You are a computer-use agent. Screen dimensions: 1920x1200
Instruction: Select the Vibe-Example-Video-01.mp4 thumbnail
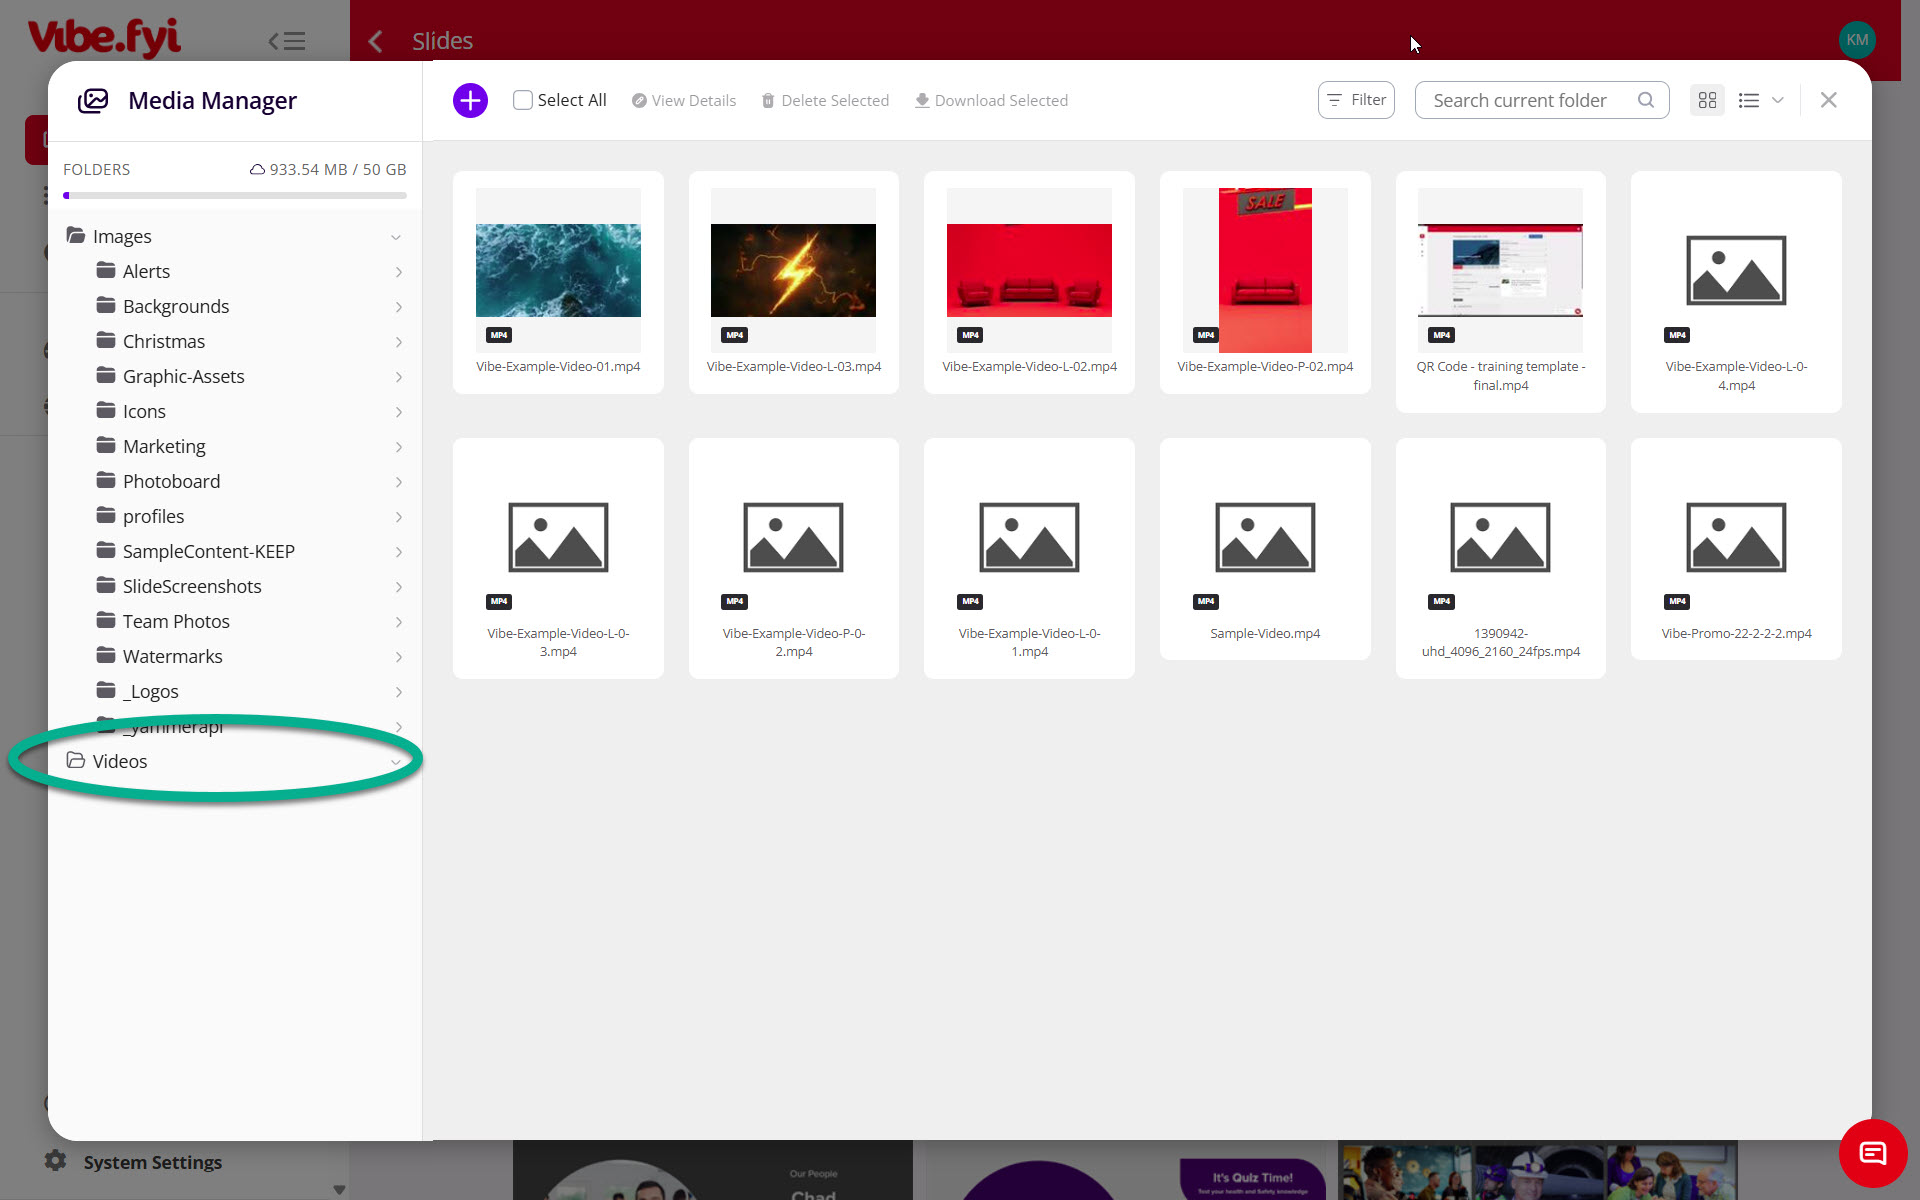tap(558, 270)
